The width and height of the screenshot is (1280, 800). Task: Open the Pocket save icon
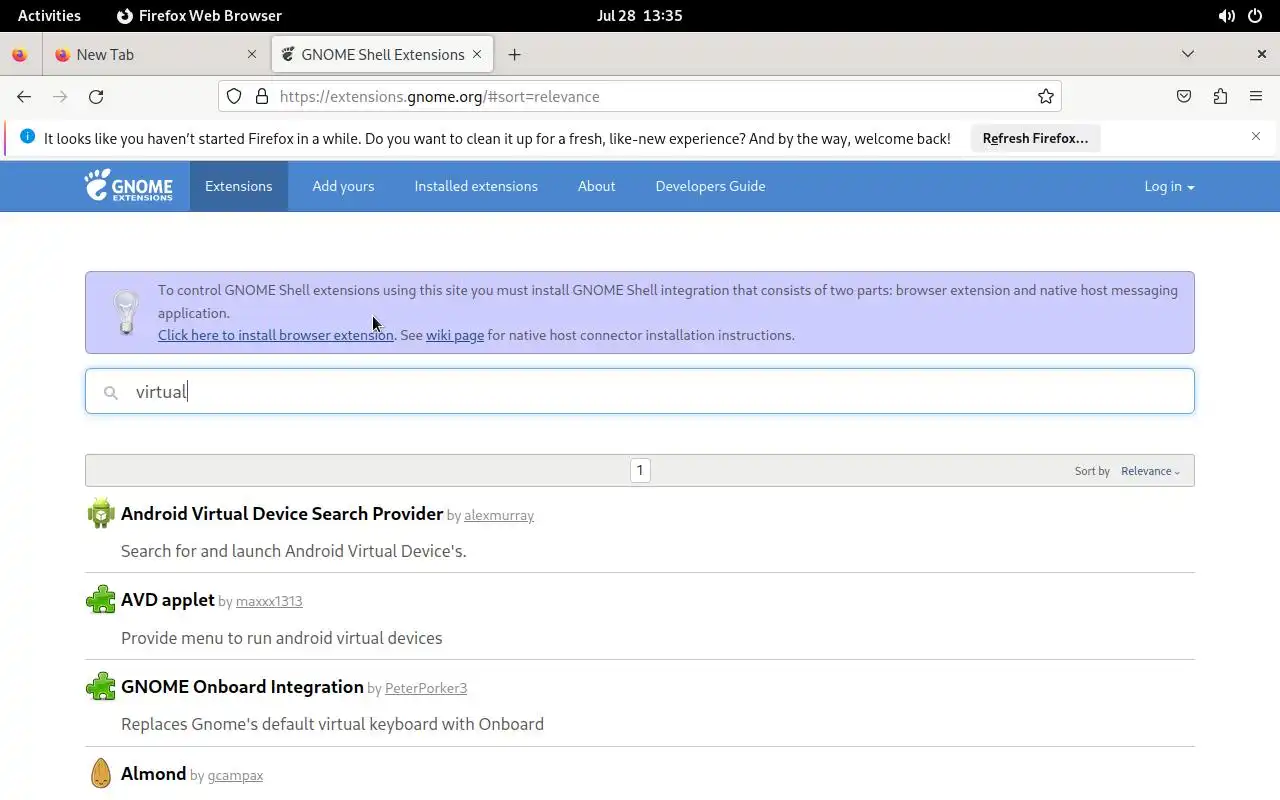coord(1184,97)
